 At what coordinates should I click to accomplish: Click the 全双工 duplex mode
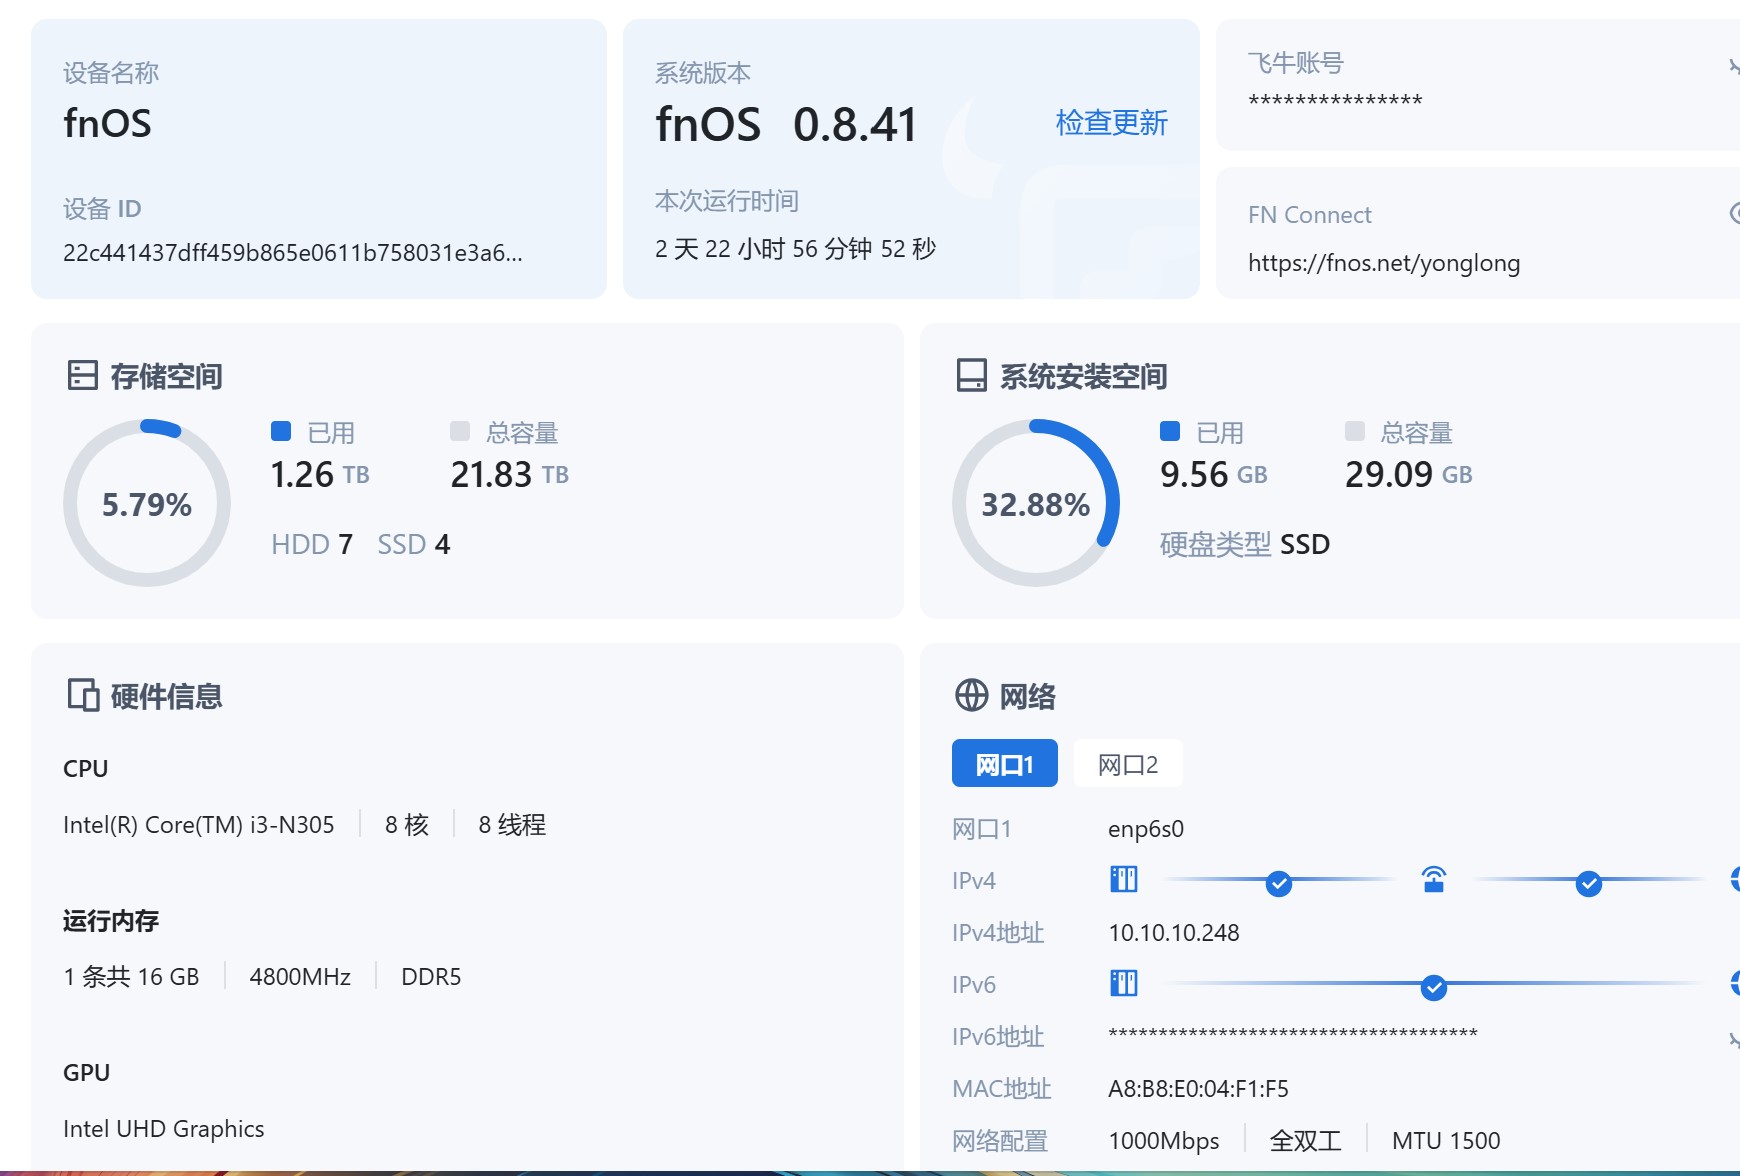point(1305,1141)
